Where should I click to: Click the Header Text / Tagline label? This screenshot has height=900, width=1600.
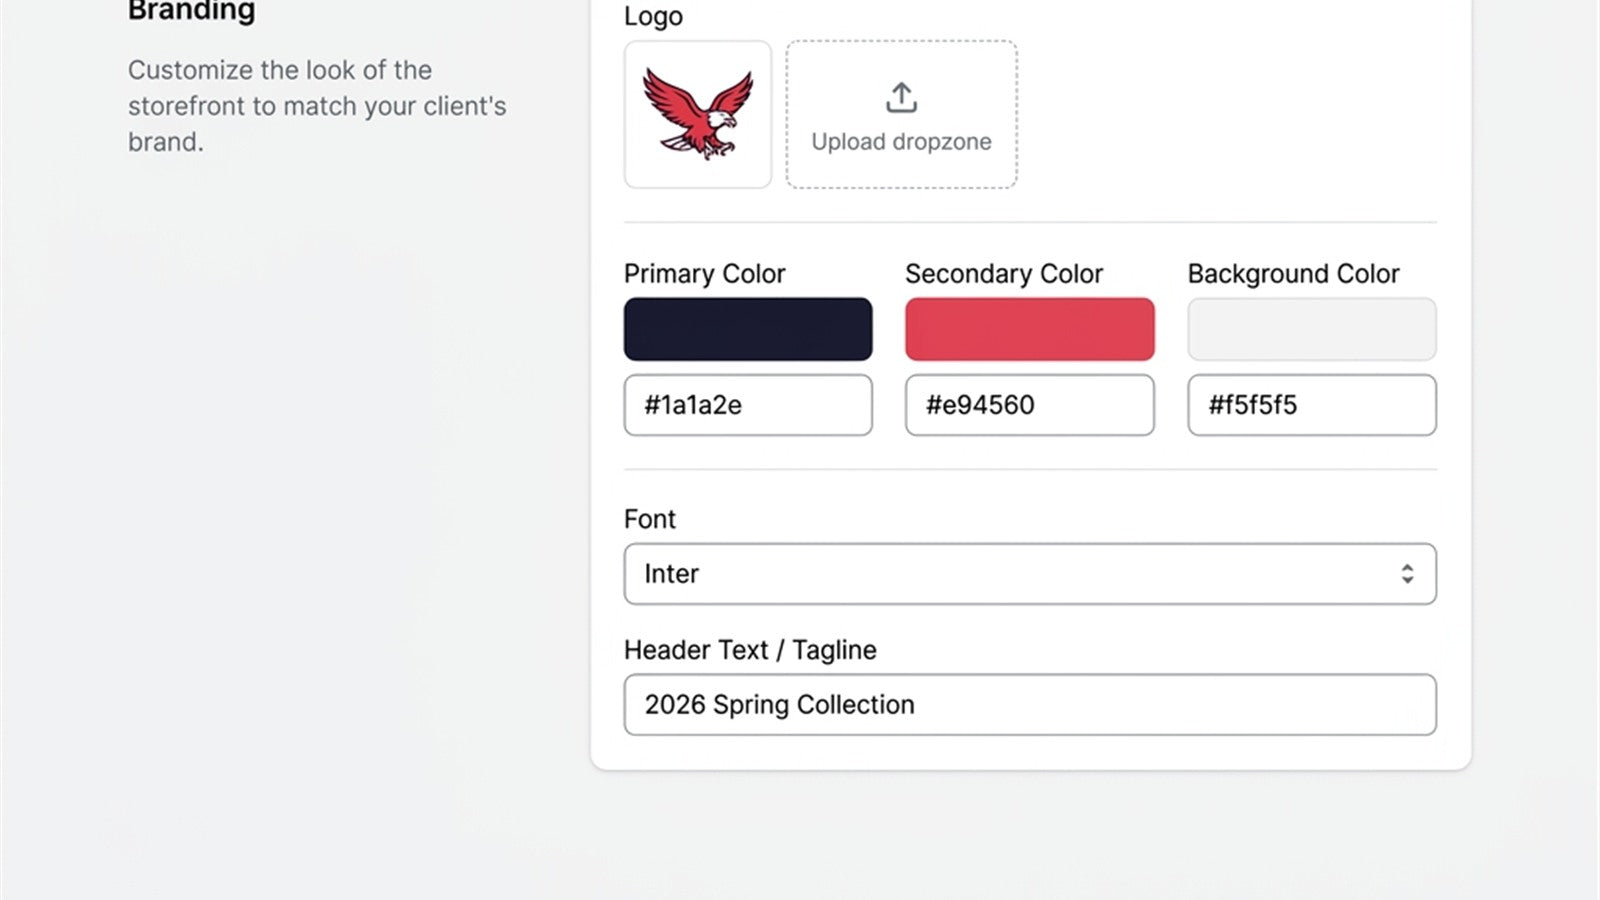click(750, 650)
